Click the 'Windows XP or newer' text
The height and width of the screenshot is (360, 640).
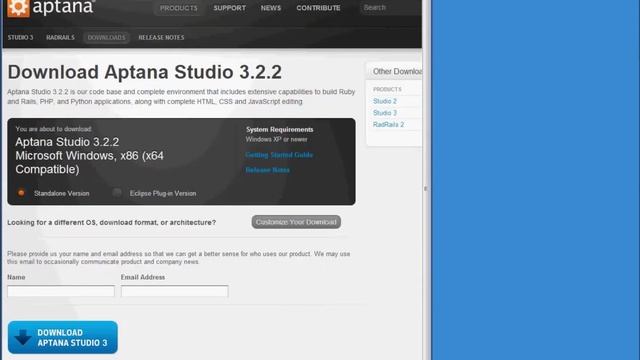276,139
